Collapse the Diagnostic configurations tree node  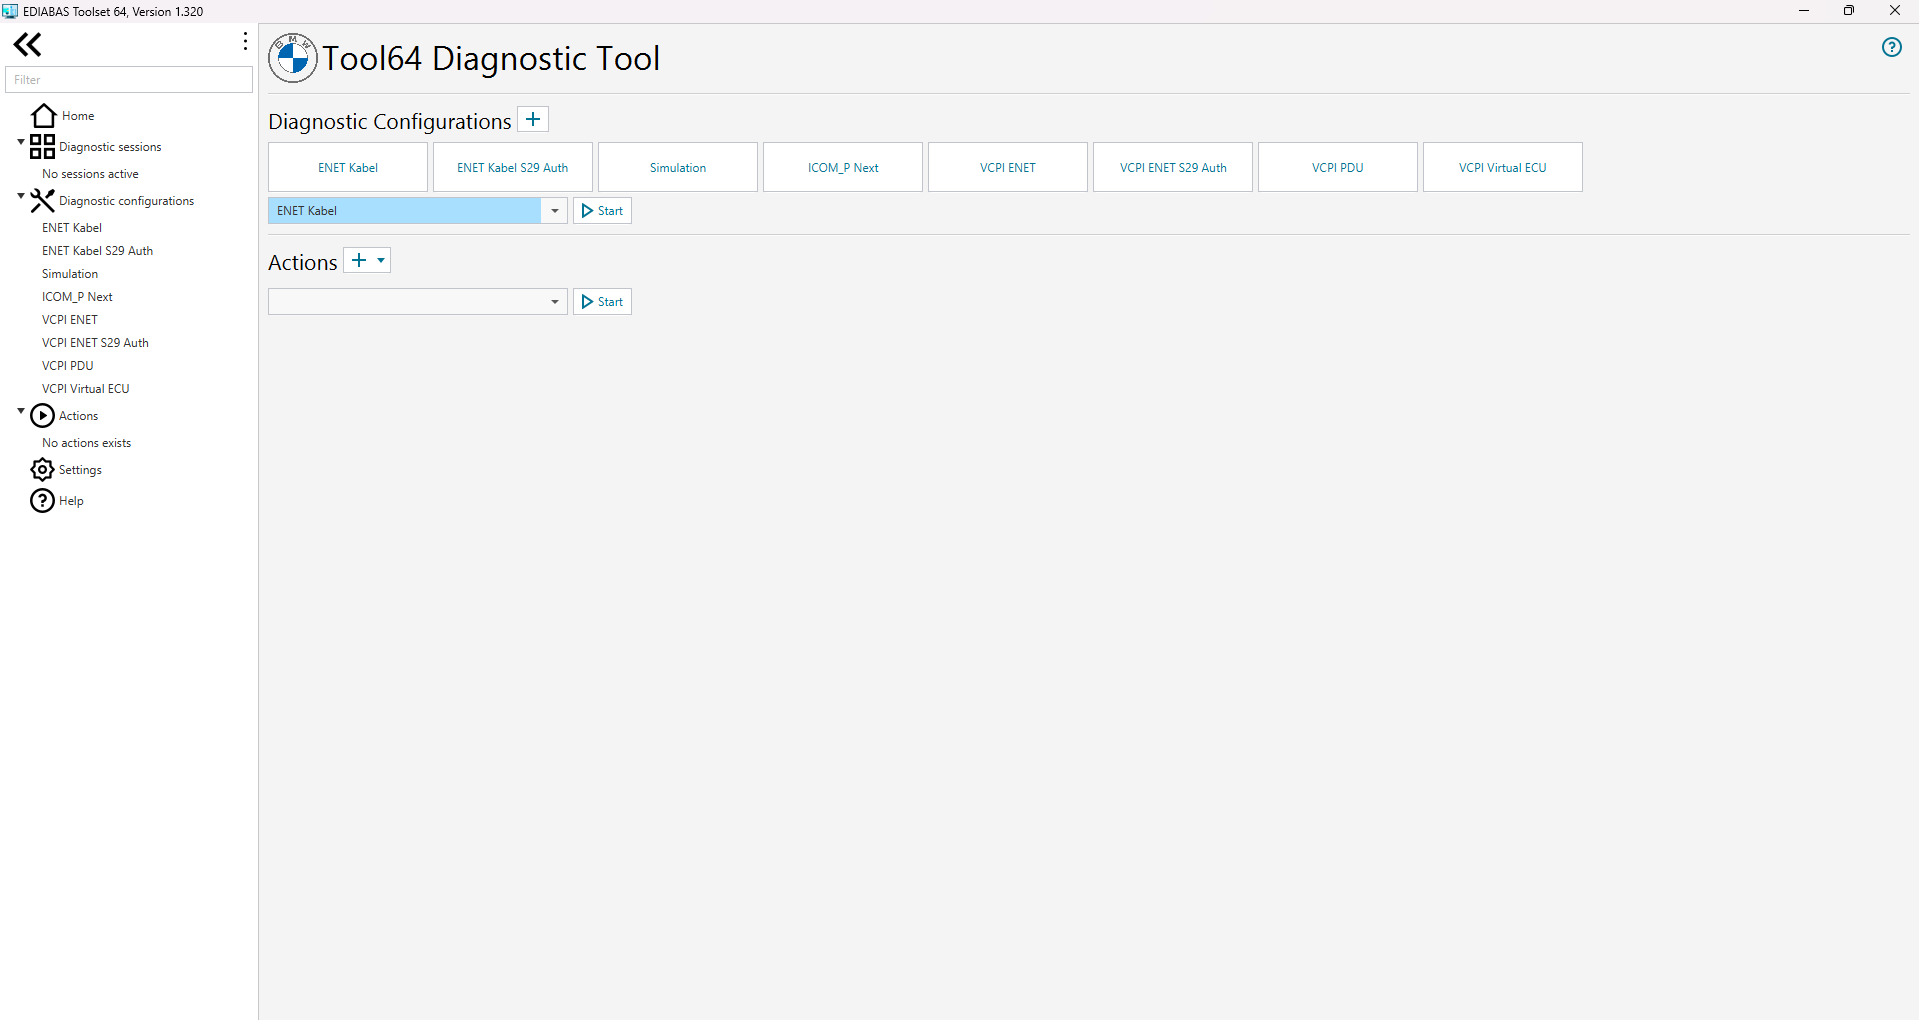[21, 196]
